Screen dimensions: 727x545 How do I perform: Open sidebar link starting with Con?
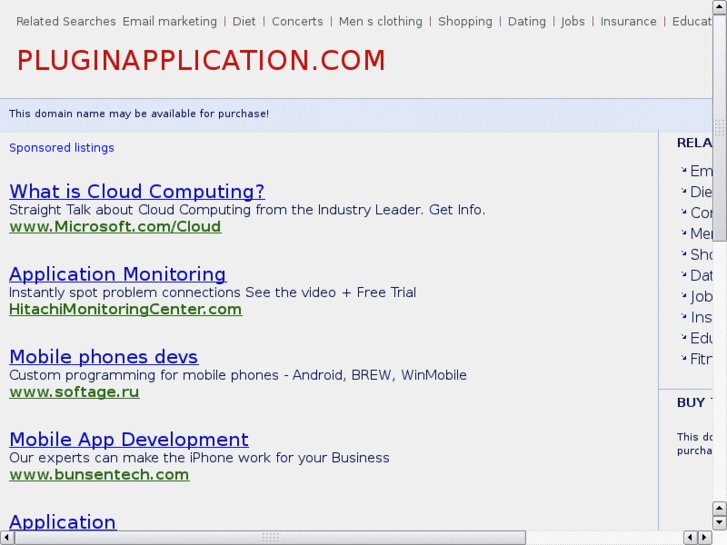tap(701, 212)
